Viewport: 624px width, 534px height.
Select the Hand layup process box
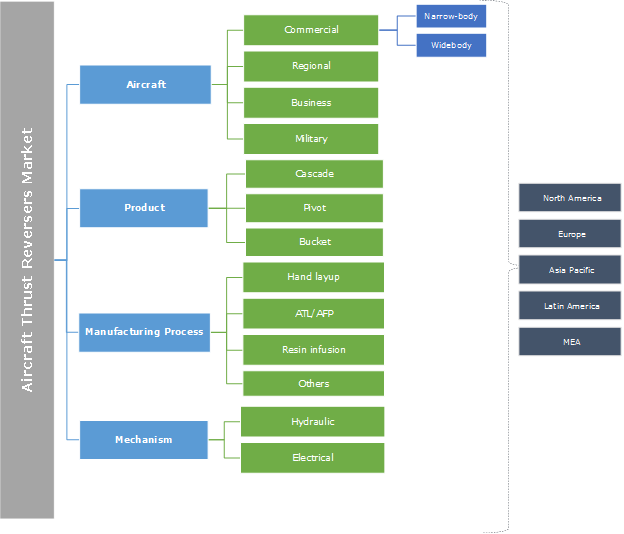click(314, 278)
